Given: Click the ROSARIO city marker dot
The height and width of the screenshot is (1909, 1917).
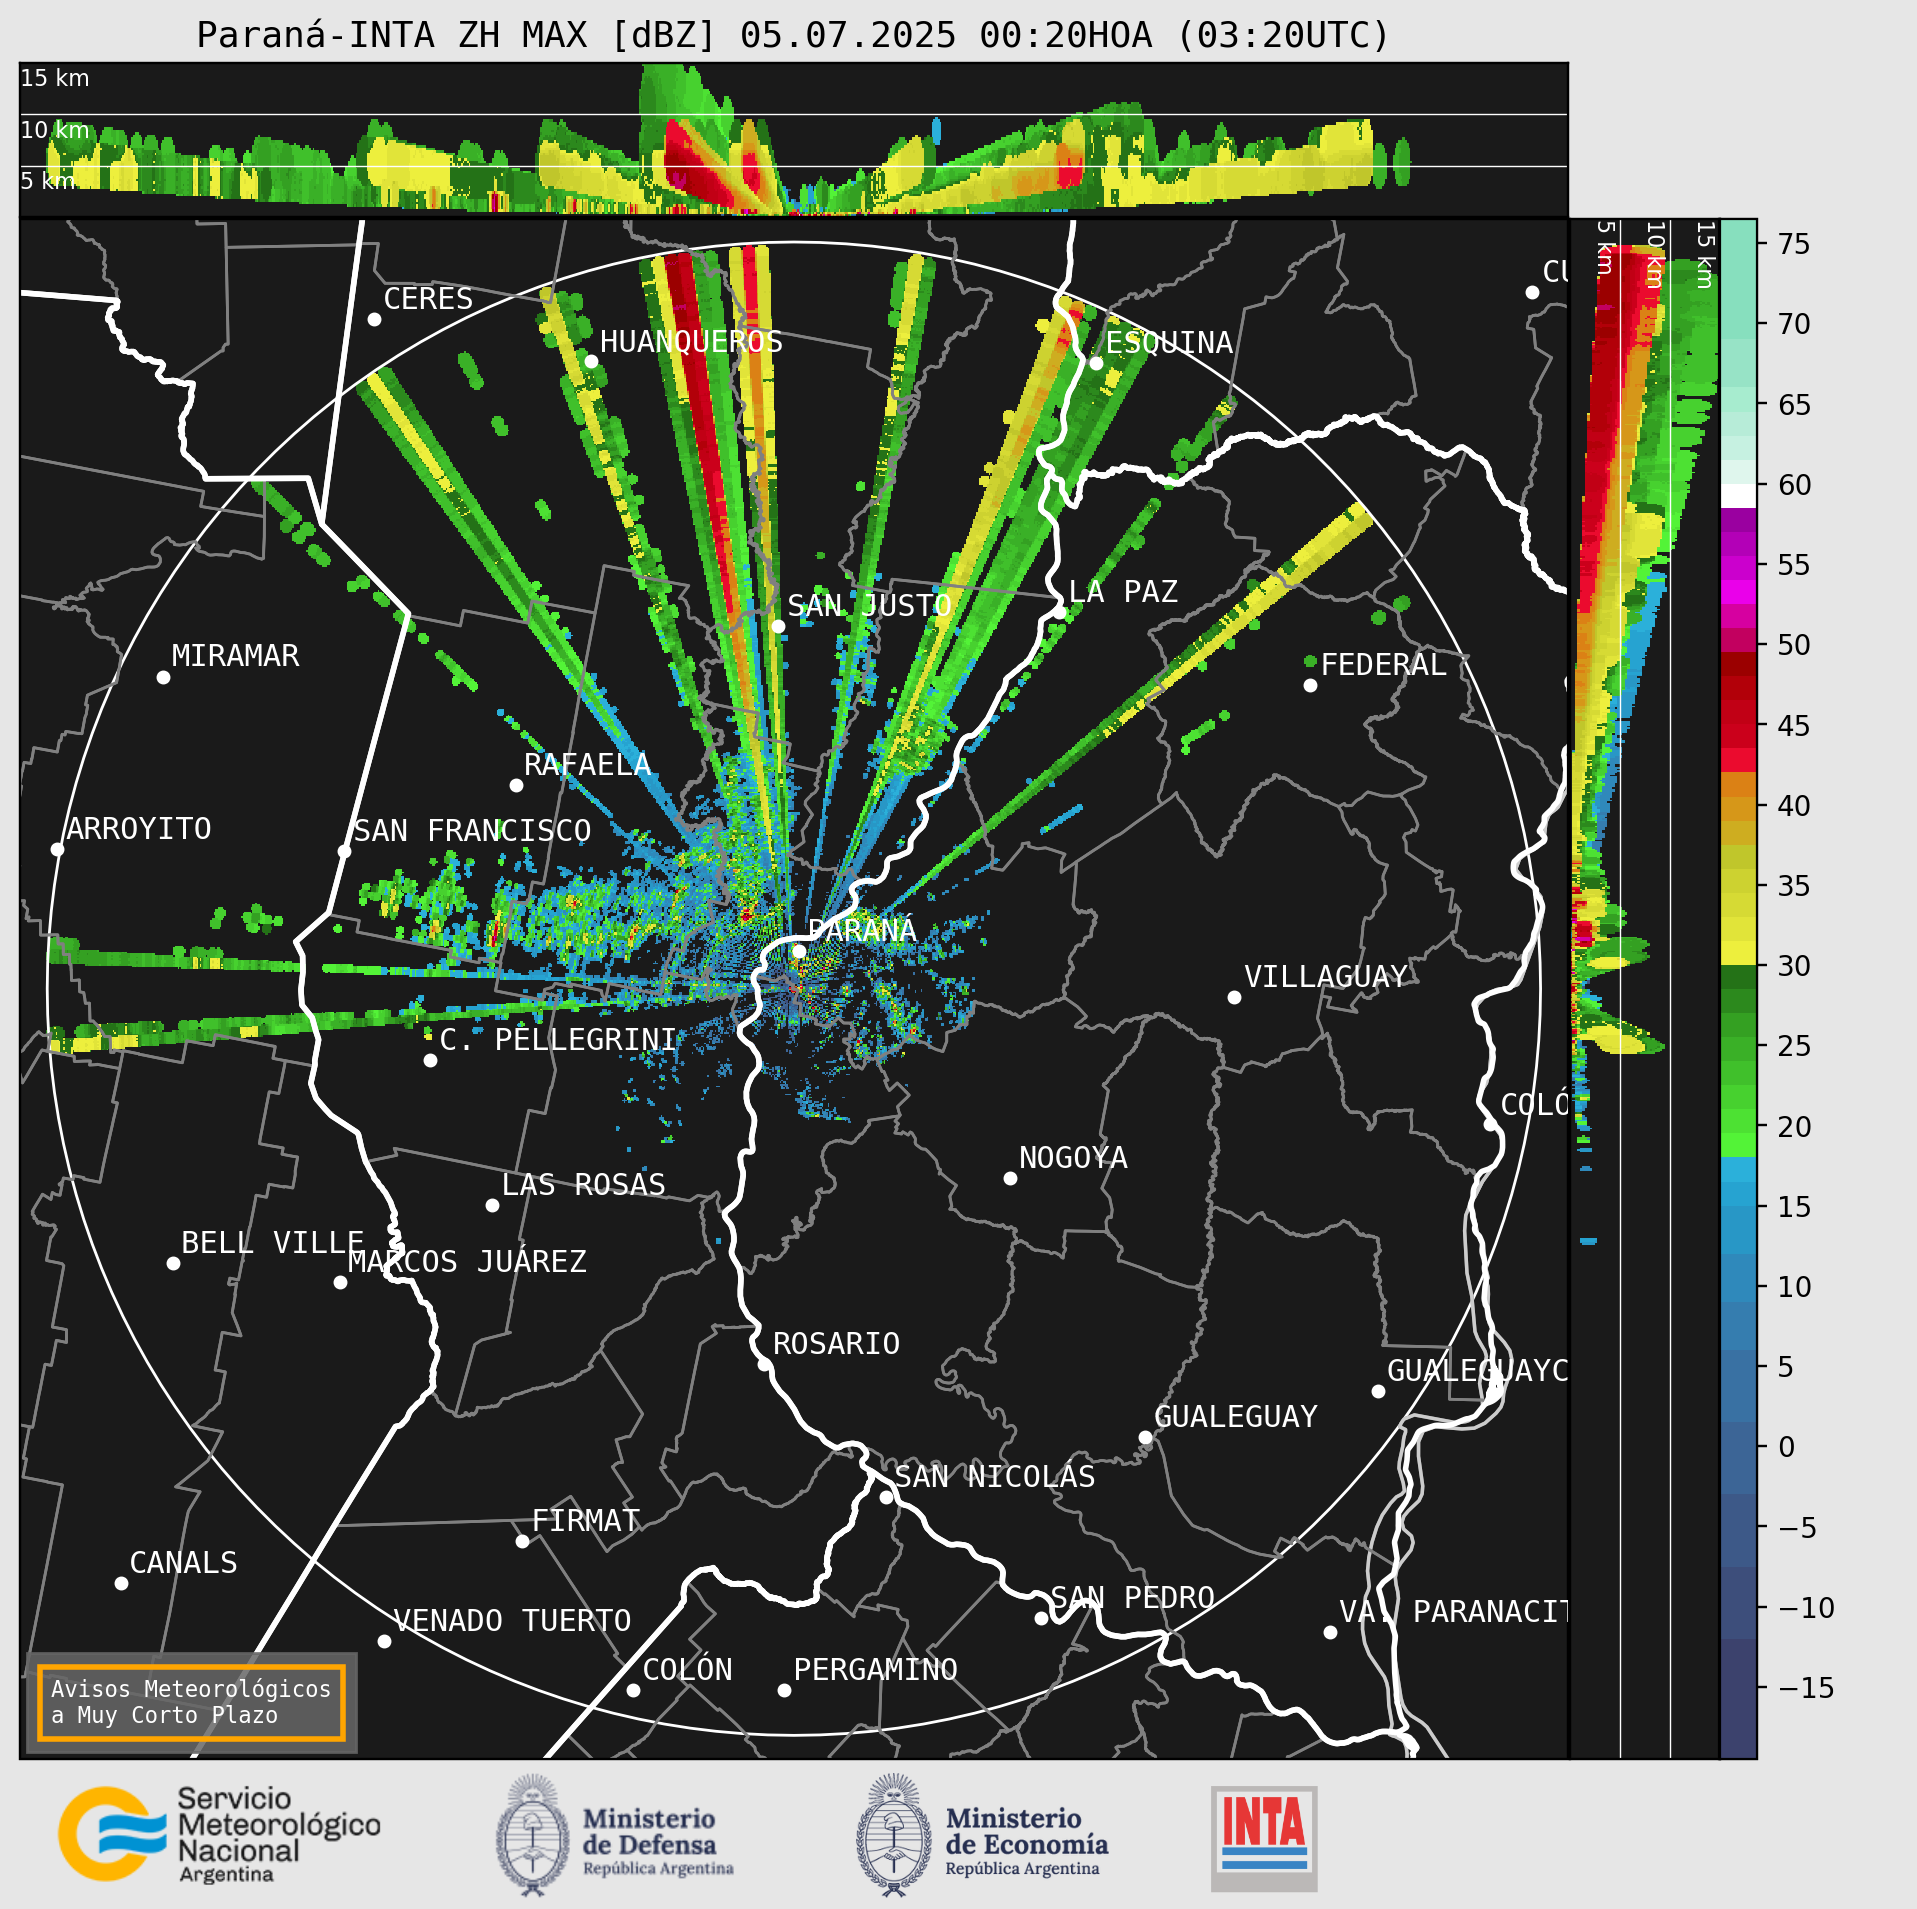Looking at the screenshot, I should point(764,1364).
